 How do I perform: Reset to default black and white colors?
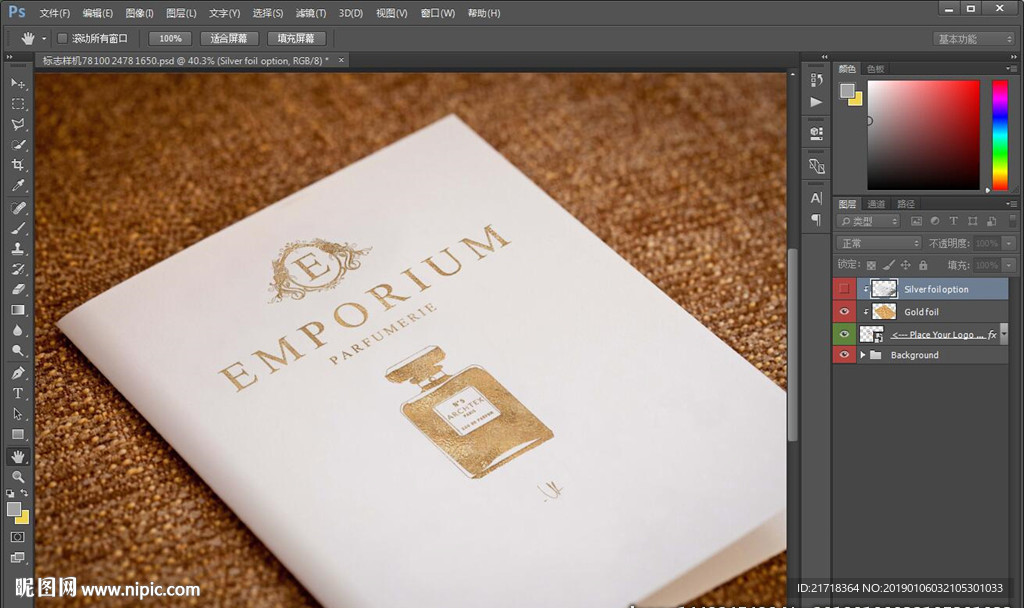10,494
